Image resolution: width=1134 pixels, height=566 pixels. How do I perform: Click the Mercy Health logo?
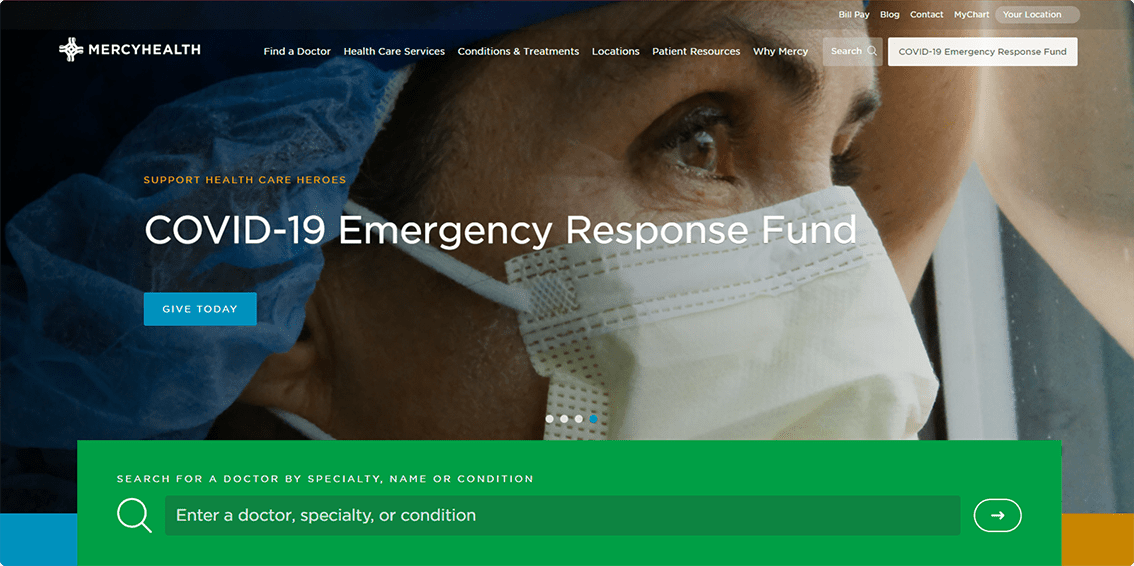coord(129,50)
